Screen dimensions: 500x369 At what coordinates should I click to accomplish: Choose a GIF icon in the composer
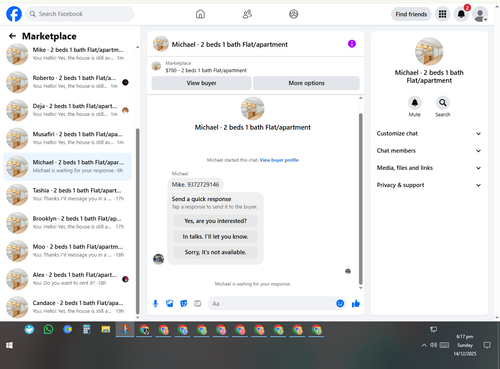198,304
